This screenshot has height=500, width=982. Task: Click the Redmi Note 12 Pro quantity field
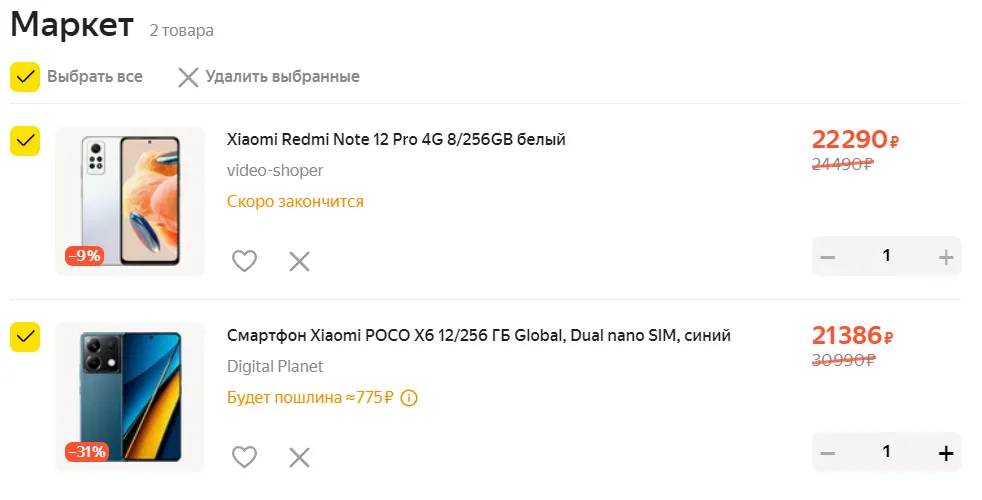coord(886,256)
